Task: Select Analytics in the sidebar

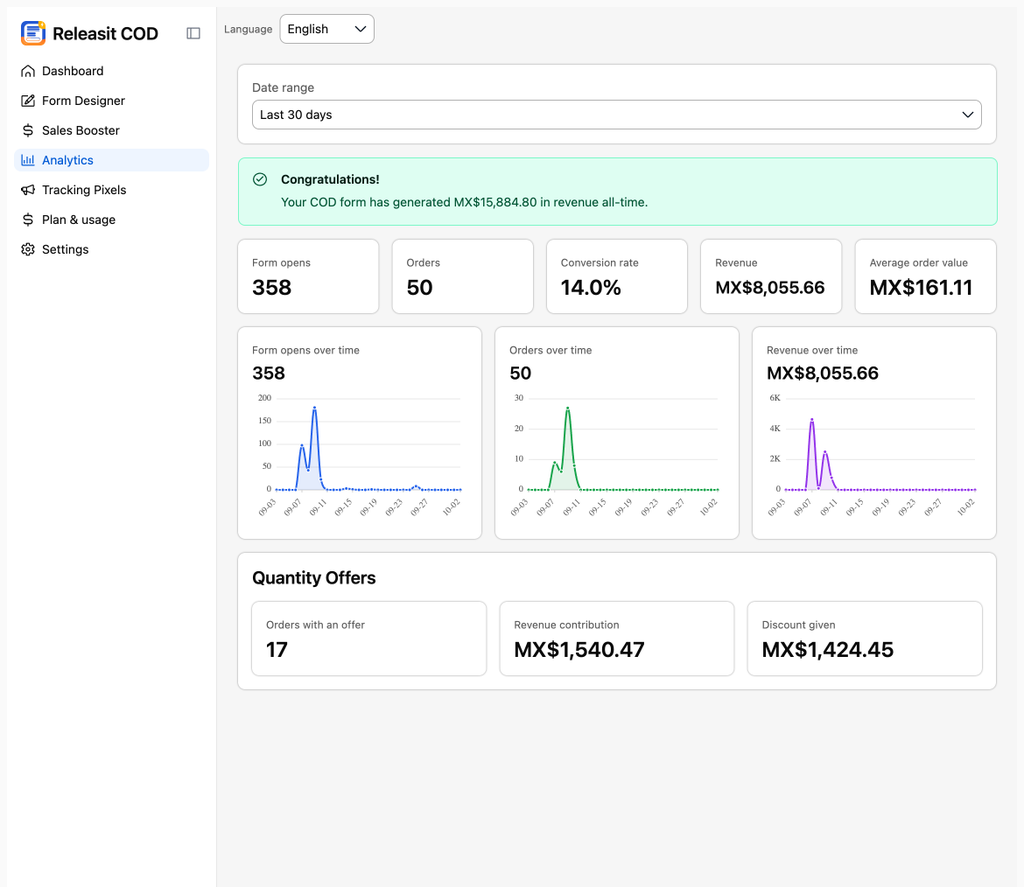Action: coord(112,160)
